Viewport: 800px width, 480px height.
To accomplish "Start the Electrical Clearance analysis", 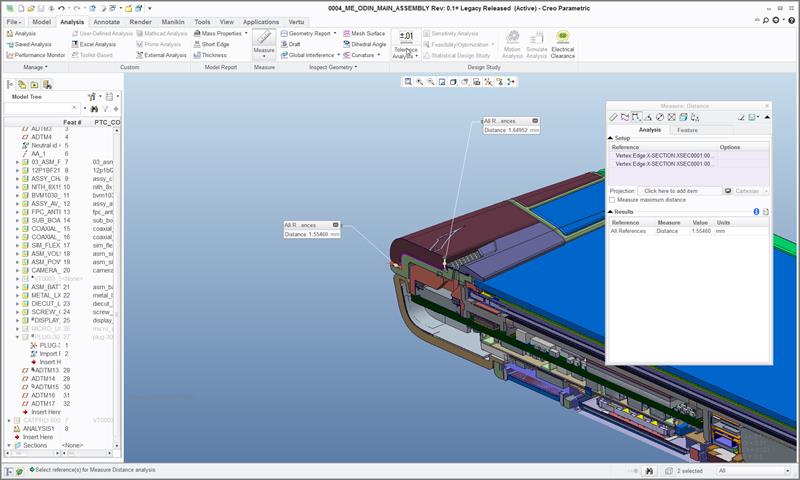I will click(x=563, y=44).
